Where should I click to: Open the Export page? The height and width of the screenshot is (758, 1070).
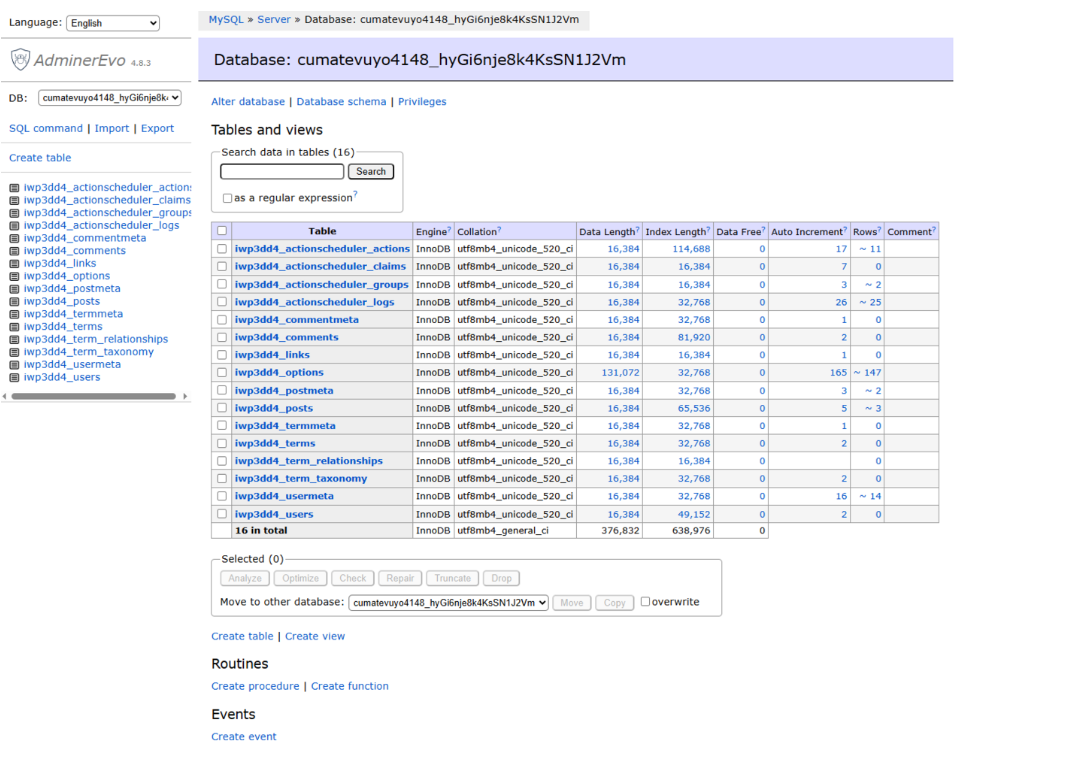point(158,128)
